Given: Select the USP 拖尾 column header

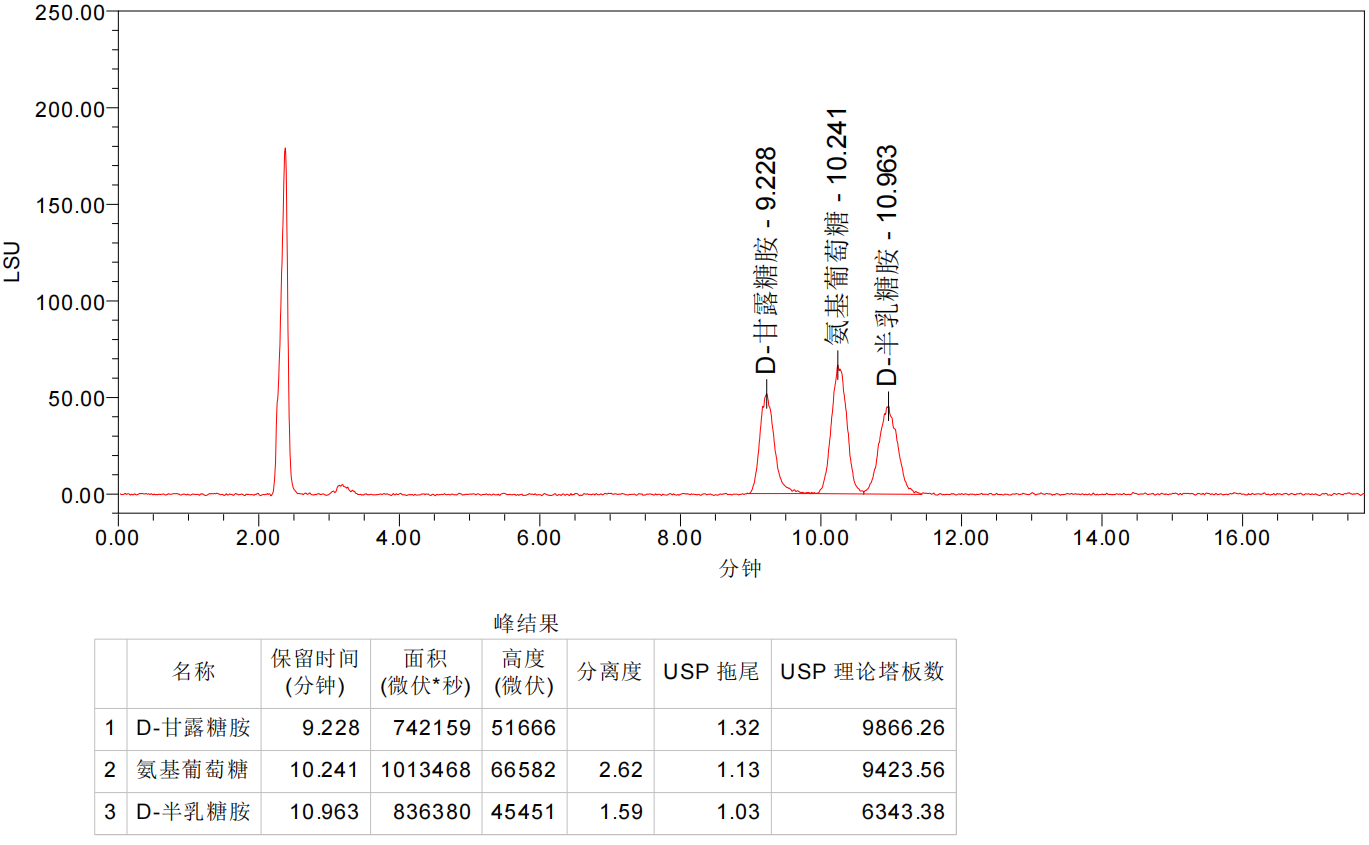Looking at the screenshot, I should pyautogui.click(x=711, y=672).
